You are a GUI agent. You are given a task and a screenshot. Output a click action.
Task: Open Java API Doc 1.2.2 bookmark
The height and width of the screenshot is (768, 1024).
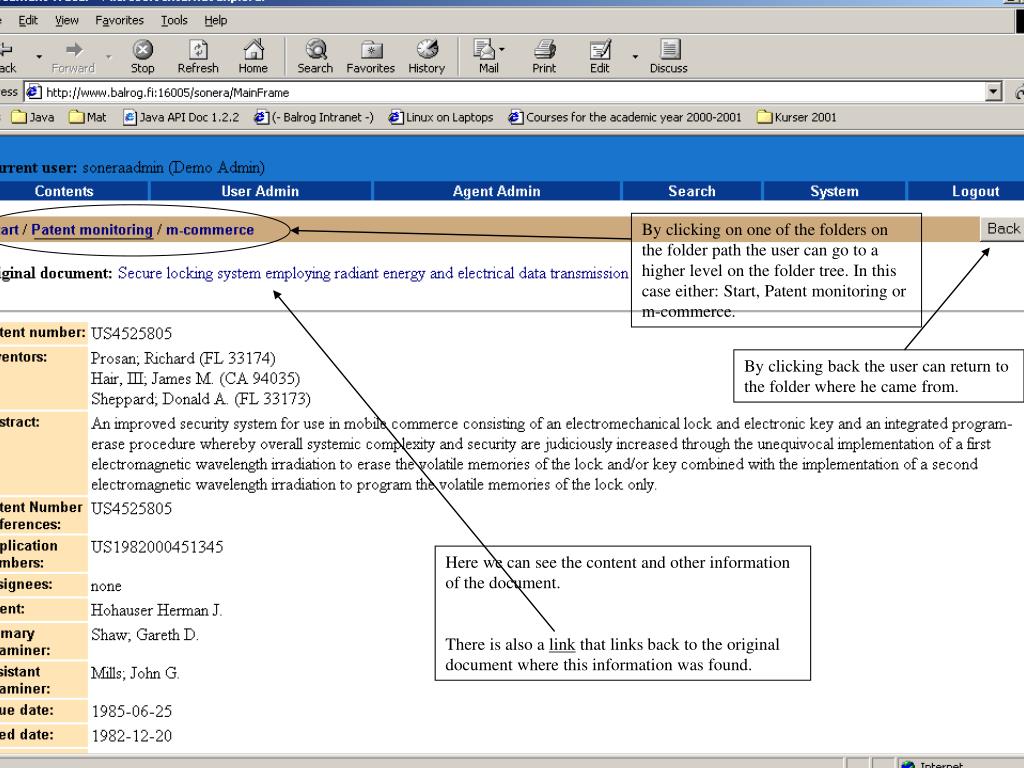click(x=182, y=118)
